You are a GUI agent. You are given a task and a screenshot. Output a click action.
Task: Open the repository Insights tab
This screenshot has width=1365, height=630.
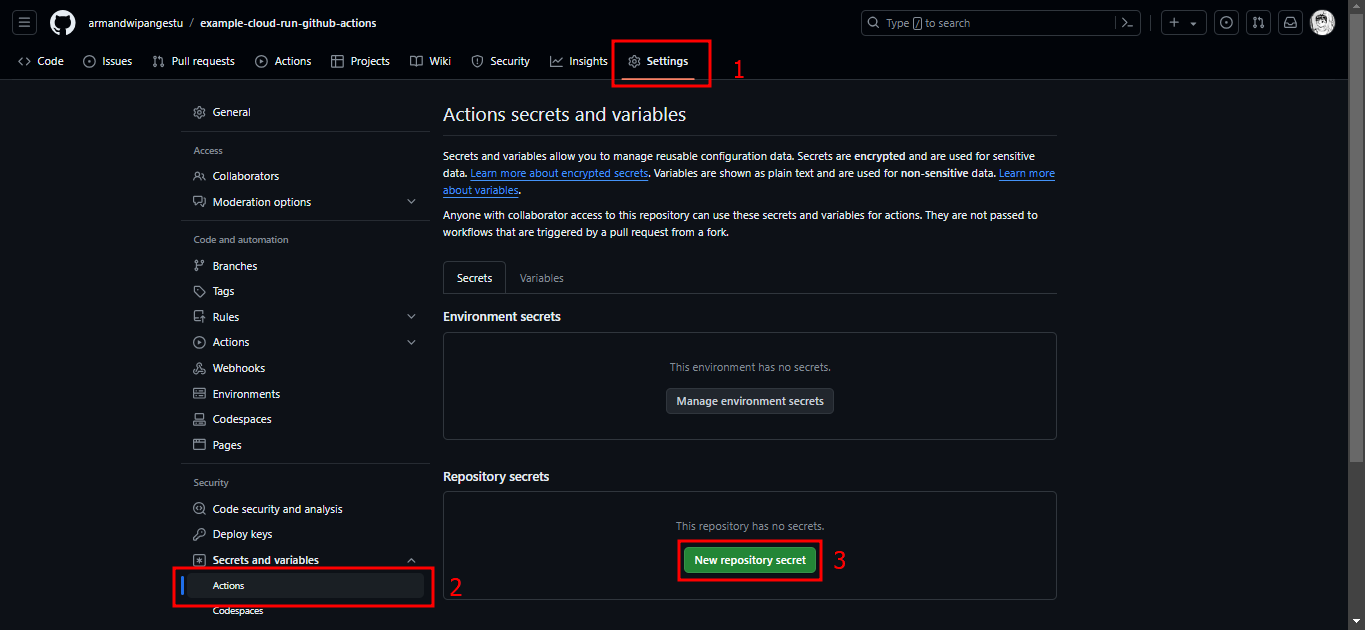pos(578,61)
